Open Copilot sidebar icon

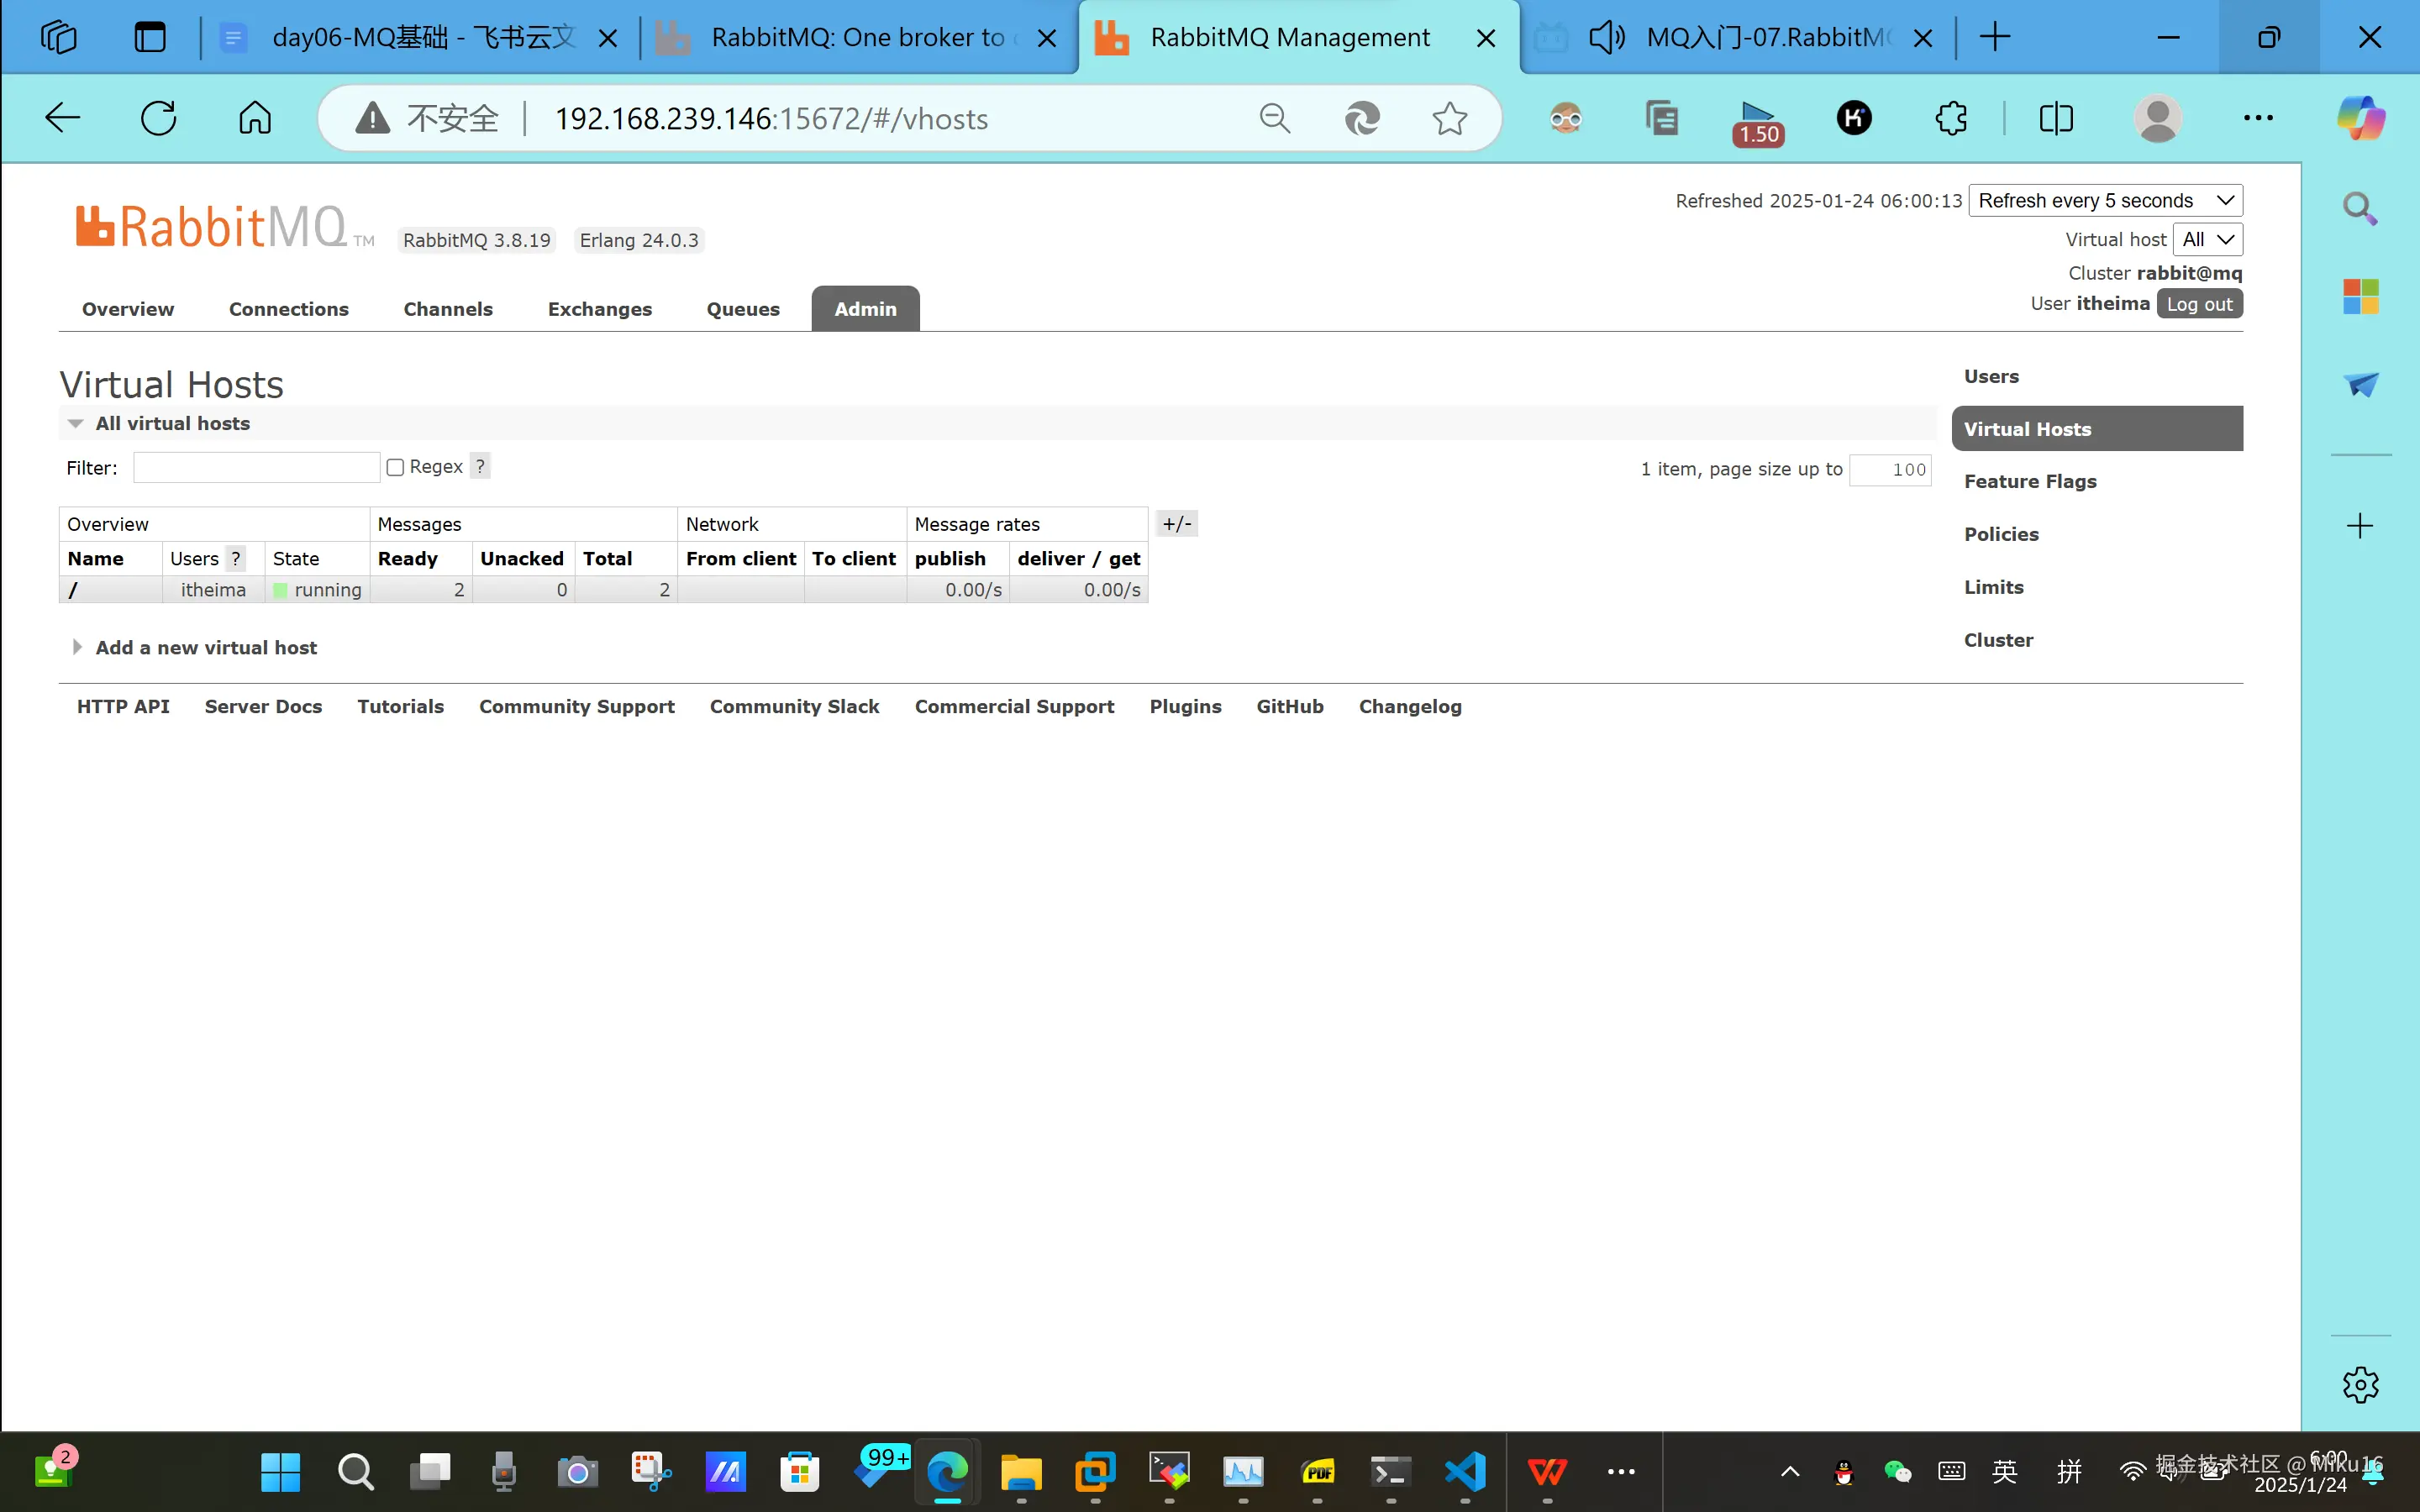[2360, 118]
